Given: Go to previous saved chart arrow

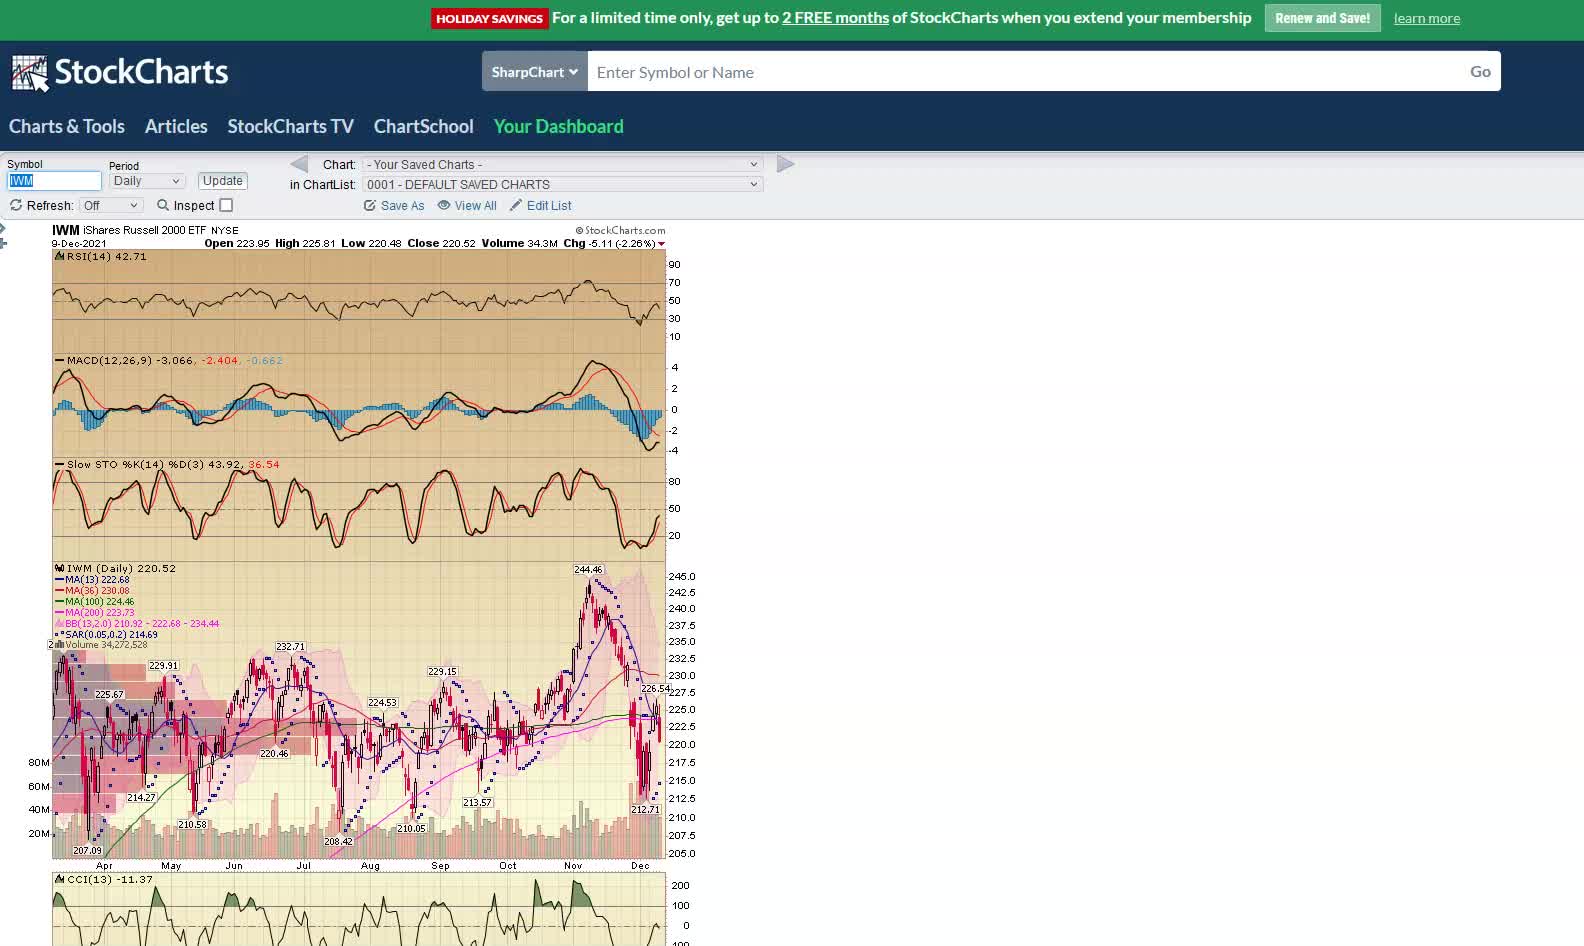Looking at the screenshot, I should (299, 164).
